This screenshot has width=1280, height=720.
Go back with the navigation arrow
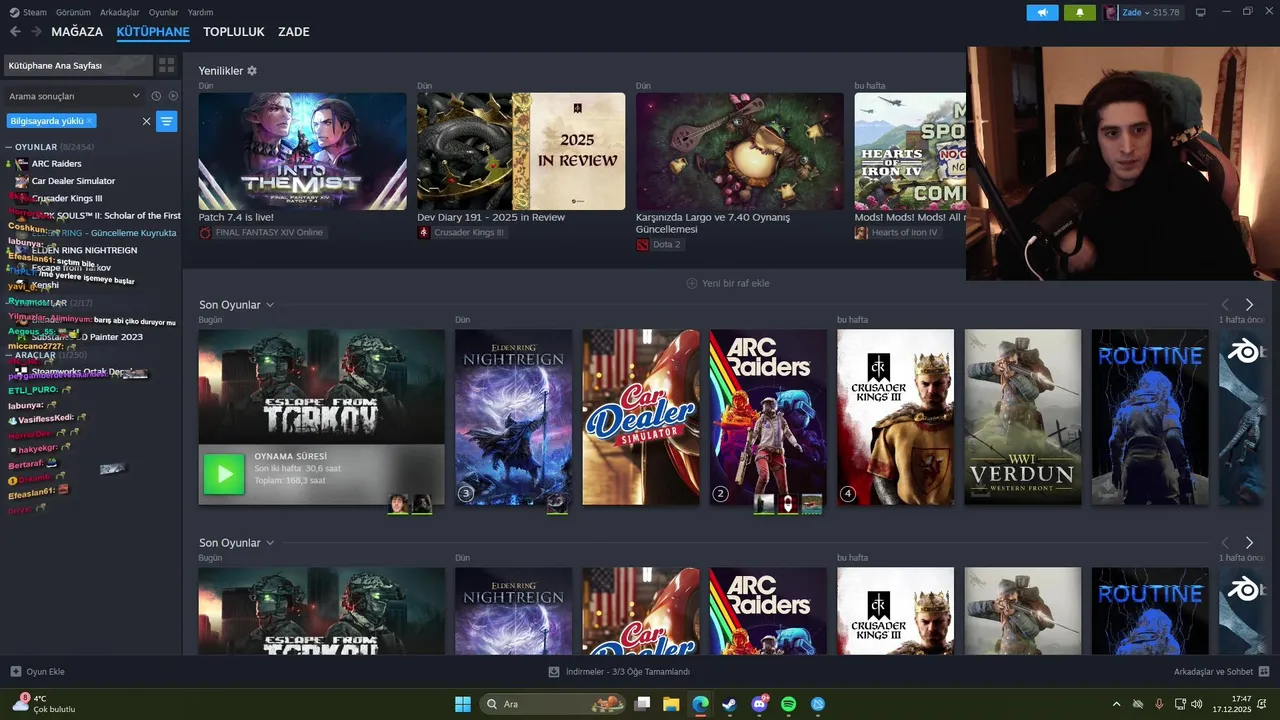click(15, 32)
